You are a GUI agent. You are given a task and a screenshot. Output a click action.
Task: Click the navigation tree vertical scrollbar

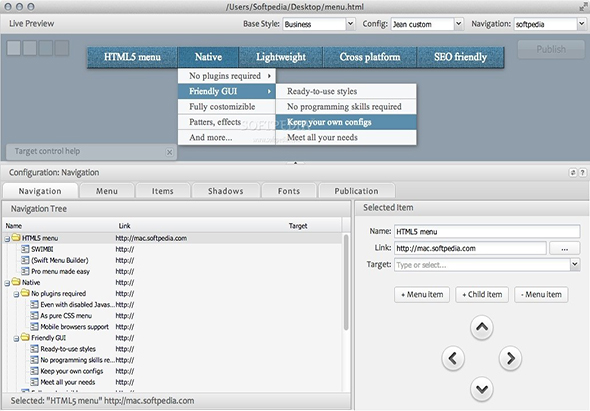(x=346, y=282)
